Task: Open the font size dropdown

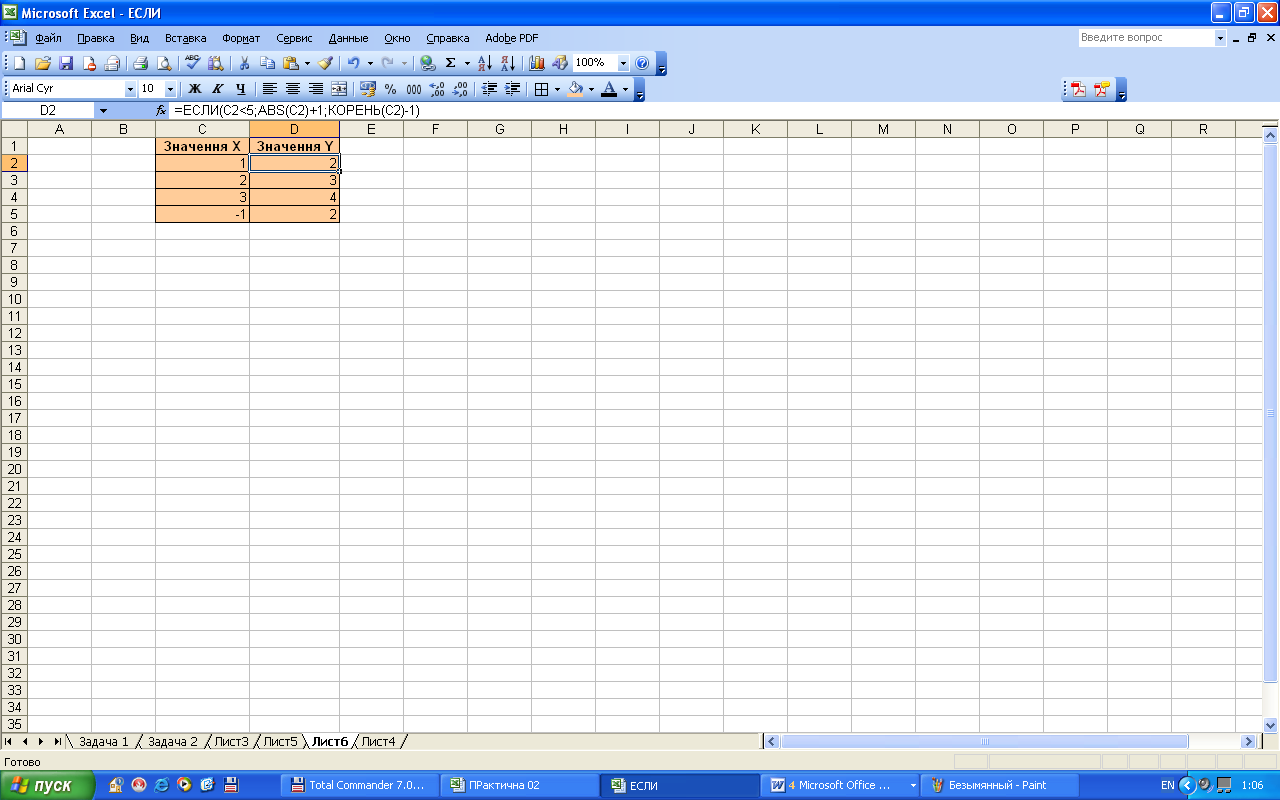Action: point(170,89)
